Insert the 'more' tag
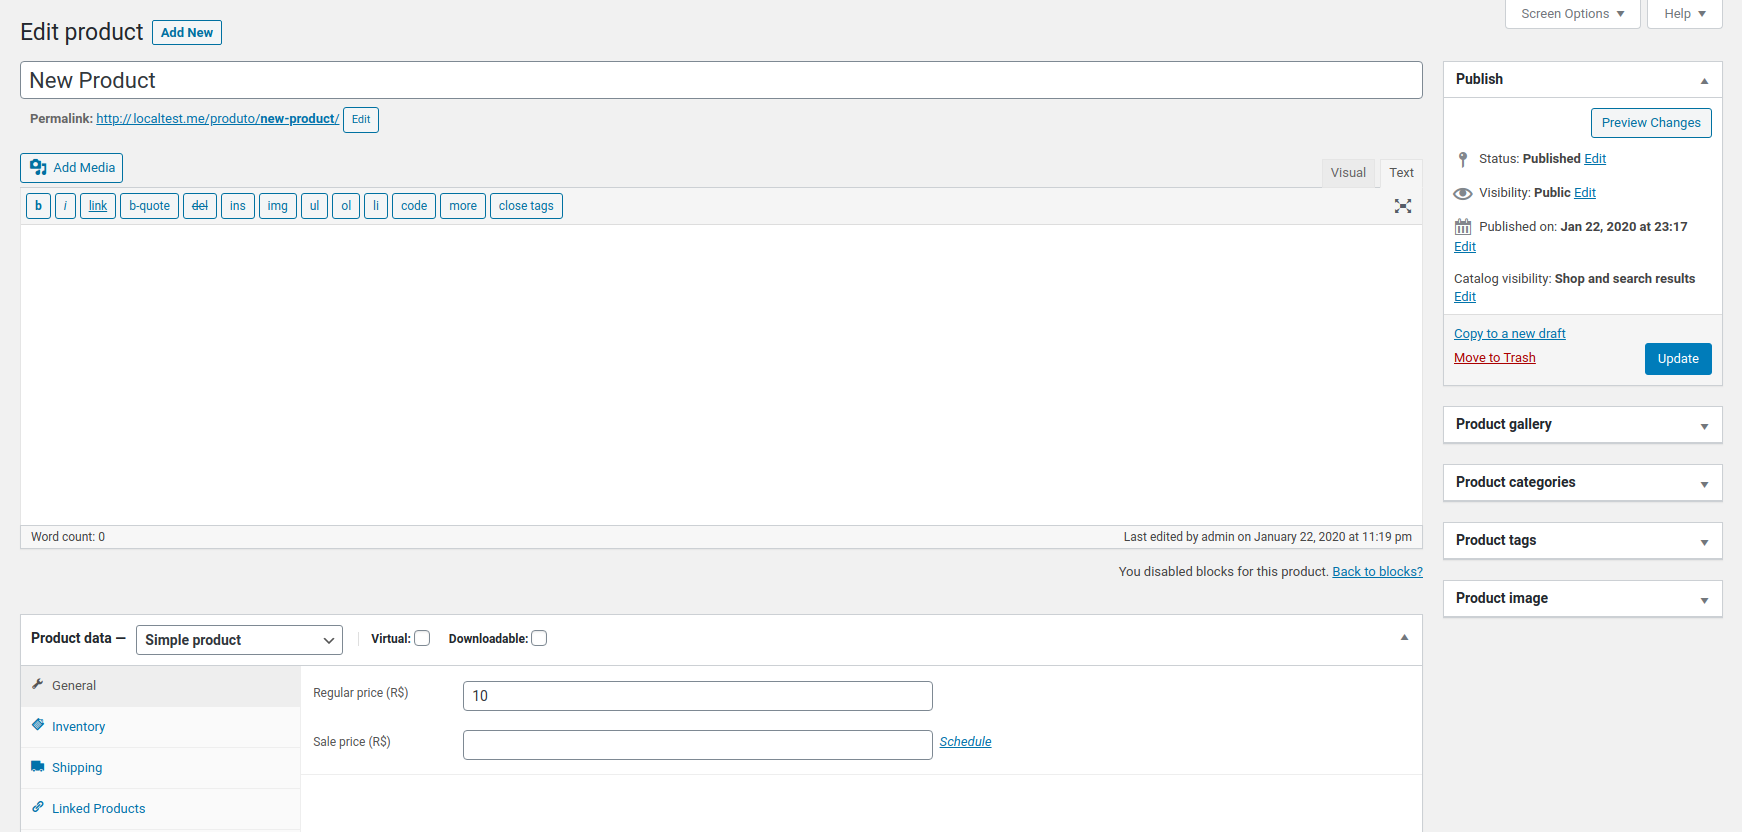The width and height of the screenshot is (1742, 832). click(x=463, y=206)
